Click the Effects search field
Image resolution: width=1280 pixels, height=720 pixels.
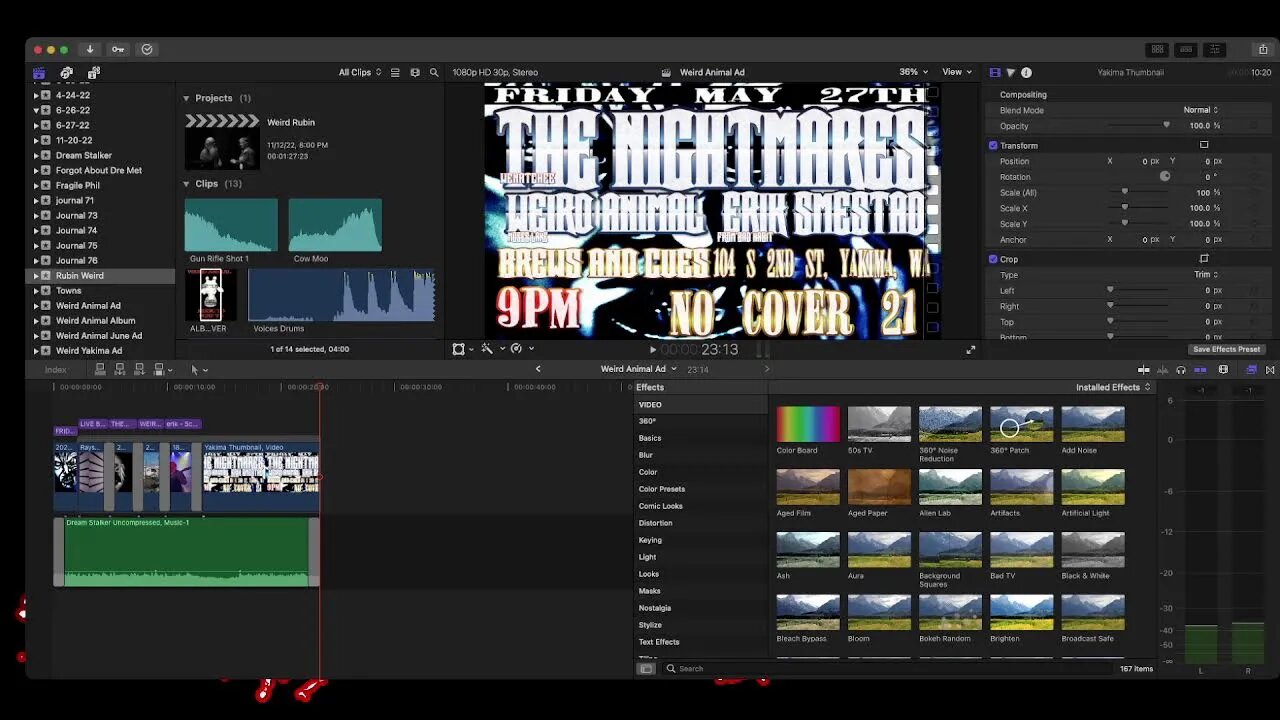tap(890, 668)
